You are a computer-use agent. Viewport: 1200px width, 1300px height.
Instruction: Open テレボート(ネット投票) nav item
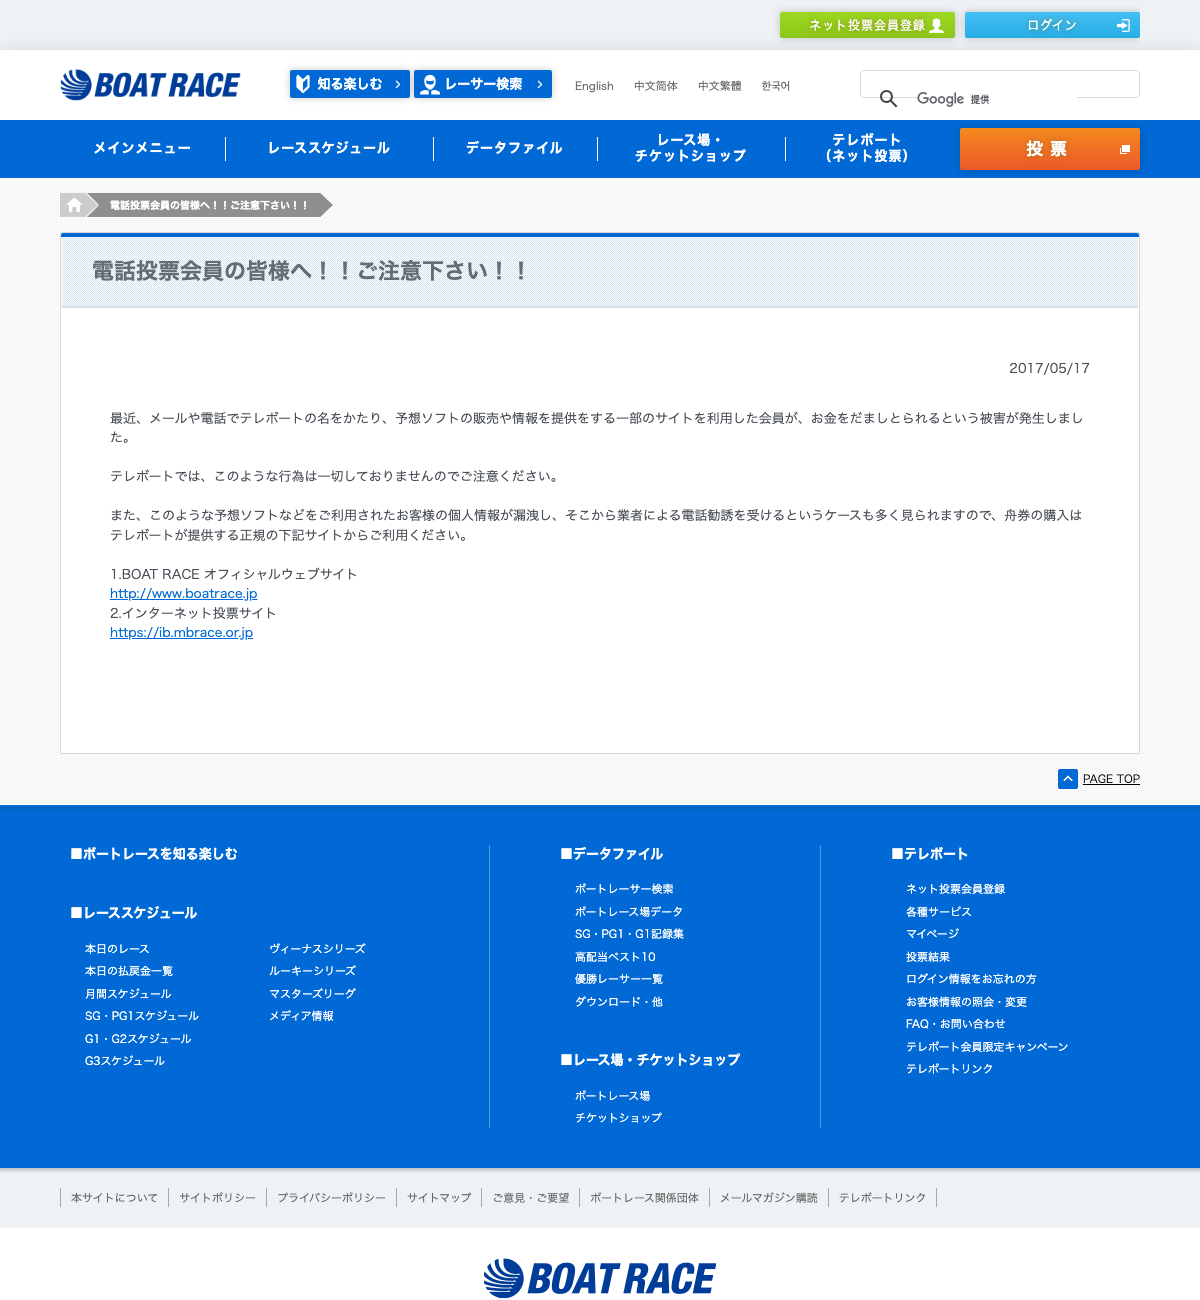coord(867,148)
